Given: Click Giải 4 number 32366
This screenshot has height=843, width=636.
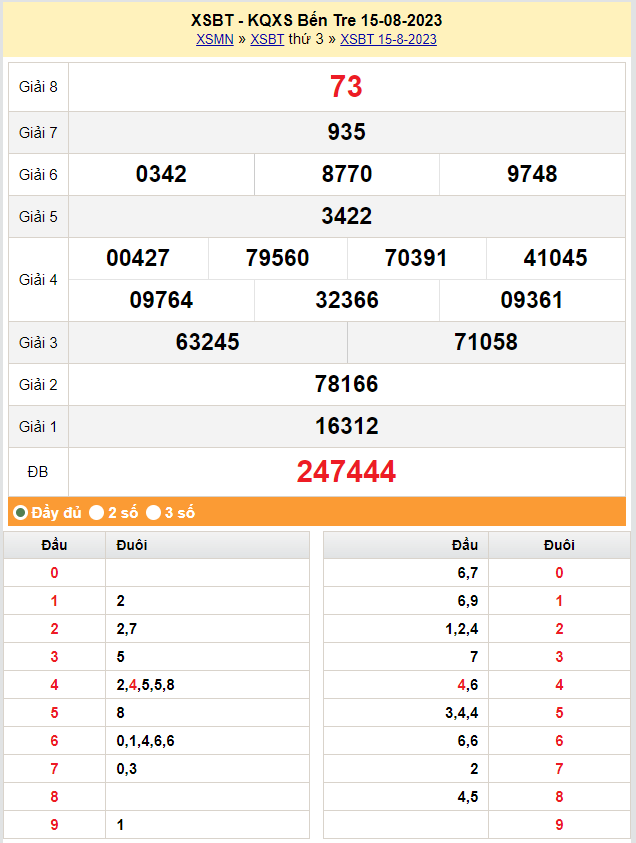Looking at the screenshot, I should pos(346,300).
